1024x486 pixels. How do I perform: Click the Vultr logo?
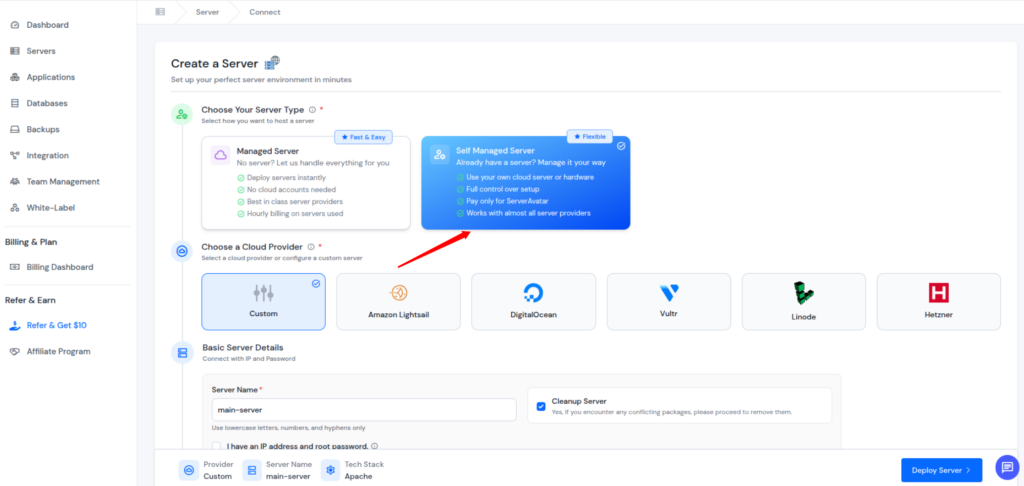coord(669,293)
